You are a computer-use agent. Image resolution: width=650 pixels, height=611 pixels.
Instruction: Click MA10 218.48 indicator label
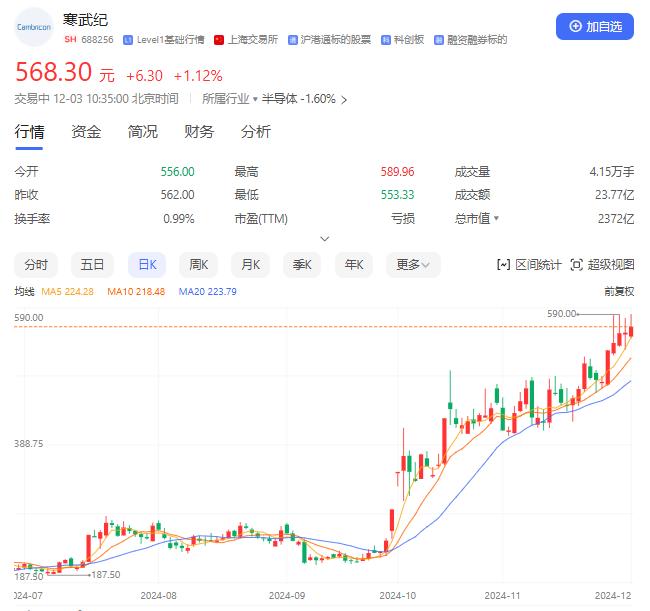pyautogui.click(x=136, y=292)
